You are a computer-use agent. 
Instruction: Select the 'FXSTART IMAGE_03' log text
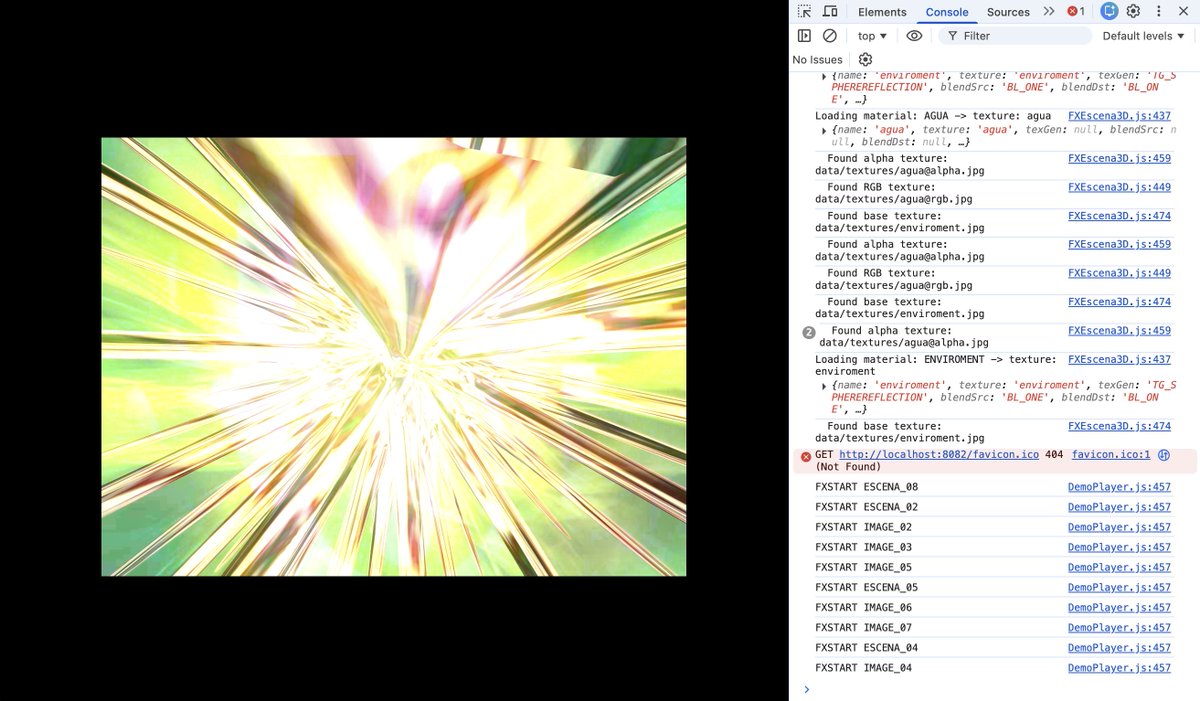(863, 547)
